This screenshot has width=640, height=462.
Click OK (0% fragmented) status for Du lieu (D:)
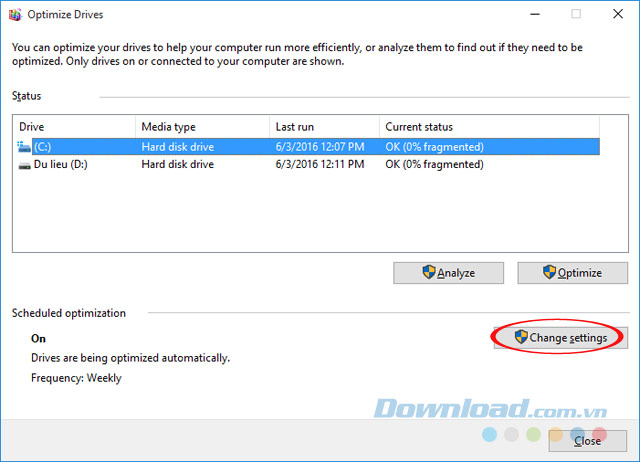[434, 164]
